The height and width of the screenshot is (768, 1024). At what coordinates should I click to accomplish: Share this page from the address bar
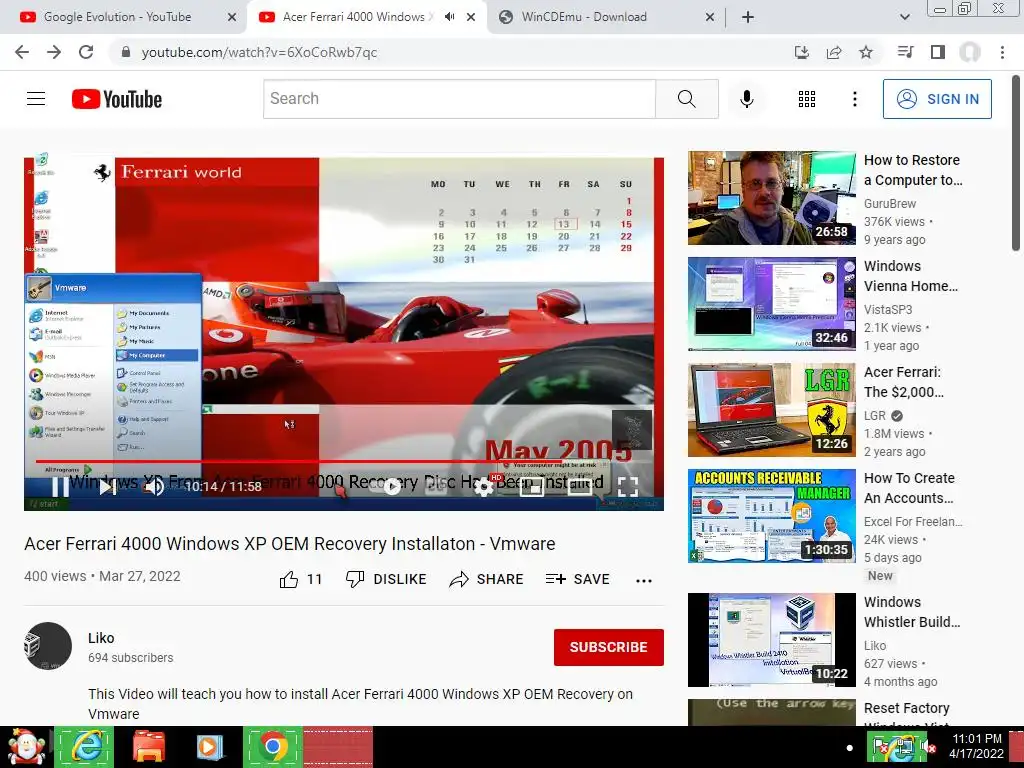(x=834, y=52)
